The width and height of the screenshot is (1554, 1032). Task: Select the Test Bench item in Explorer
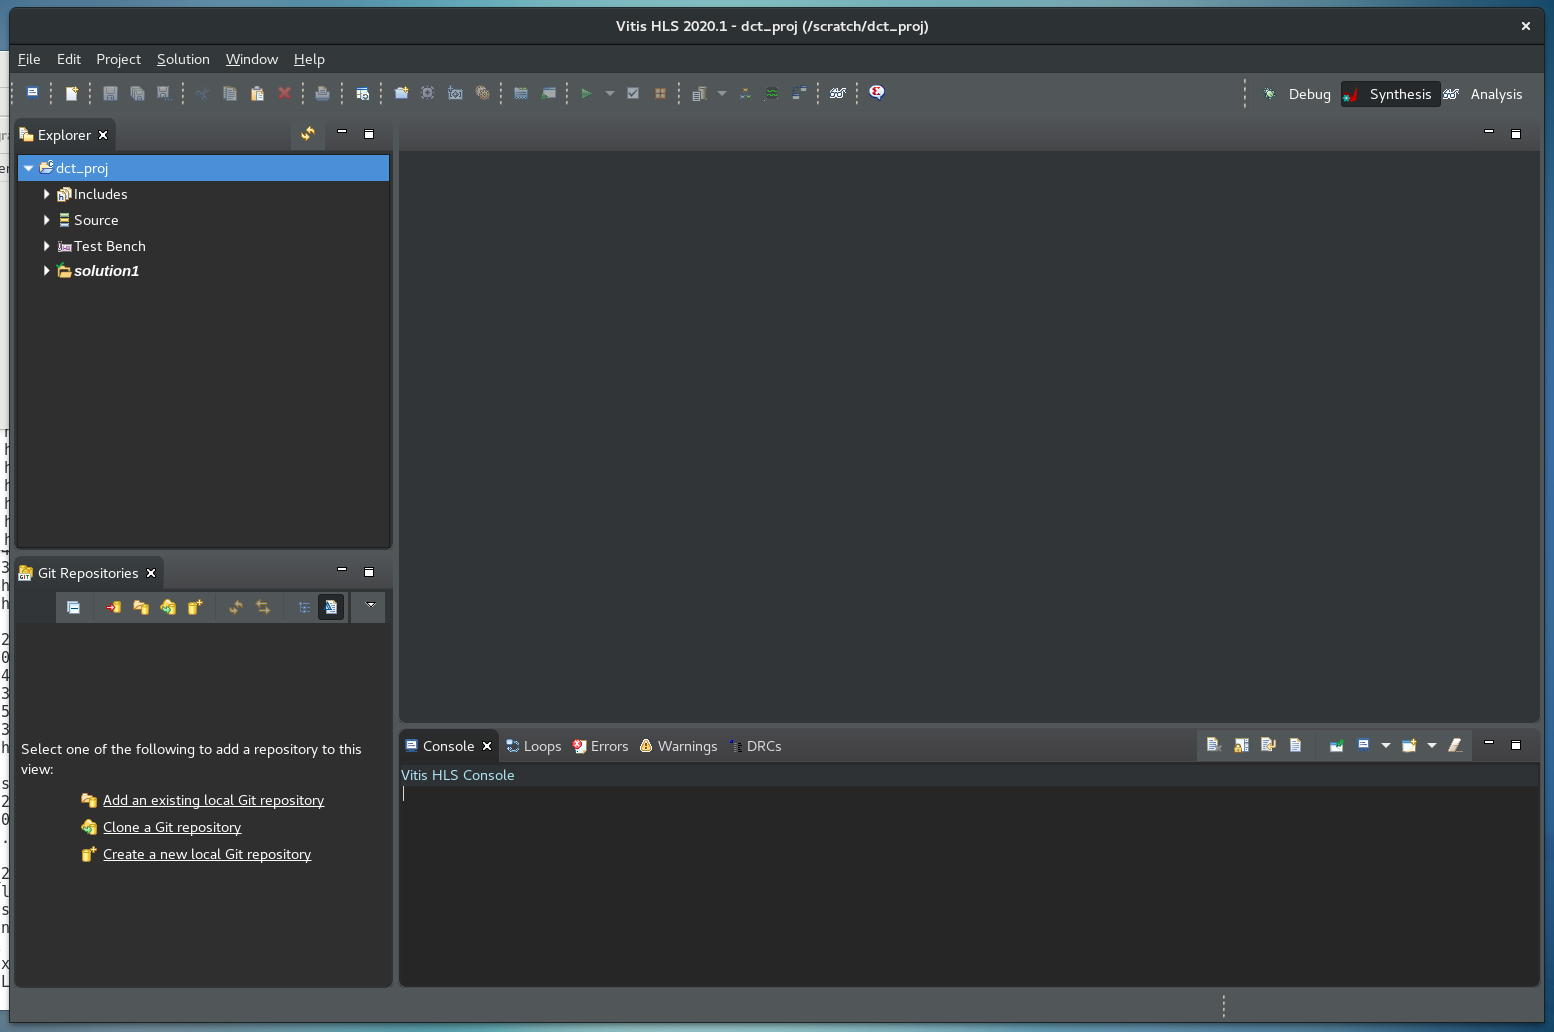pos(109,246)
